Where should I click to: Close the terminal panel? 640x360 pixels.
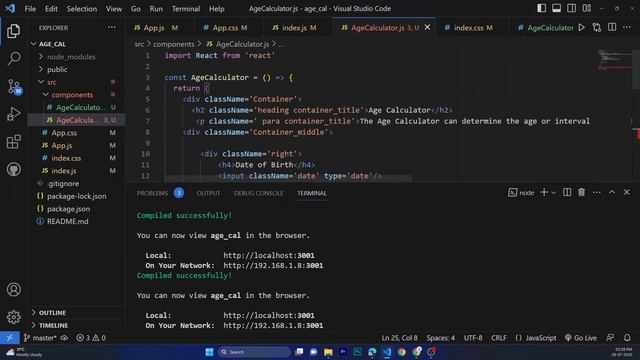coord(627,192)
